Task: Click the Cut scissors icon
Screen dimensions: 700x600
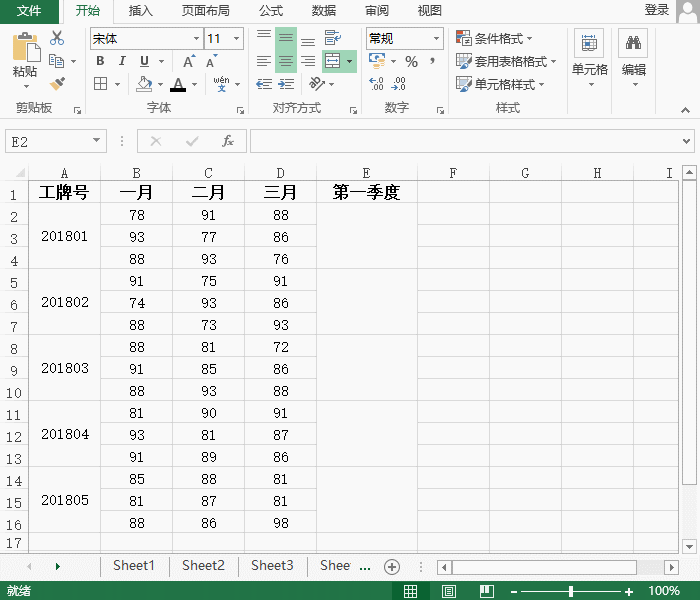Action: [x=57, y=38]
